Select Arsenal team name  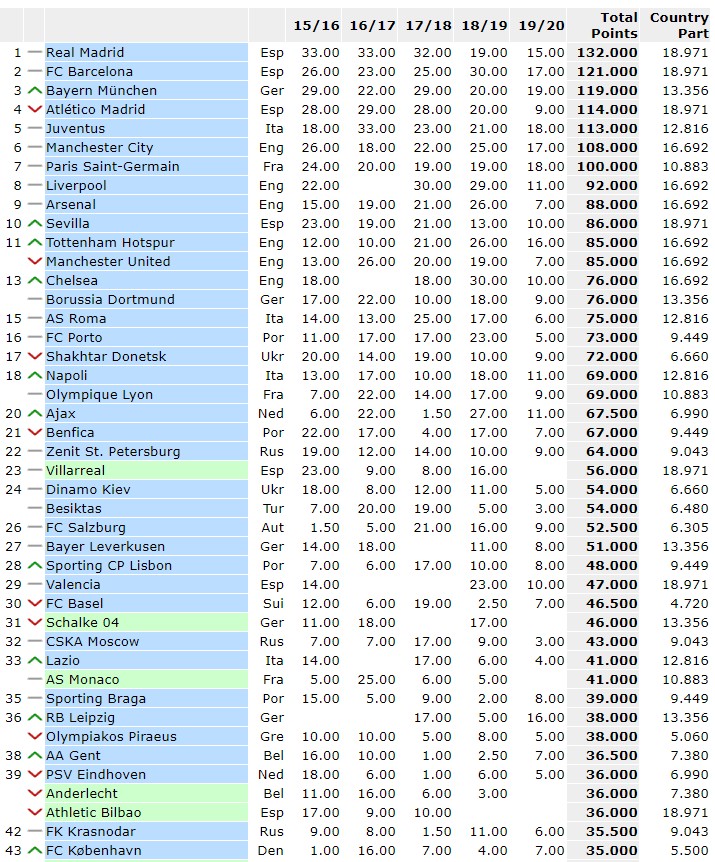coord(71,205)
